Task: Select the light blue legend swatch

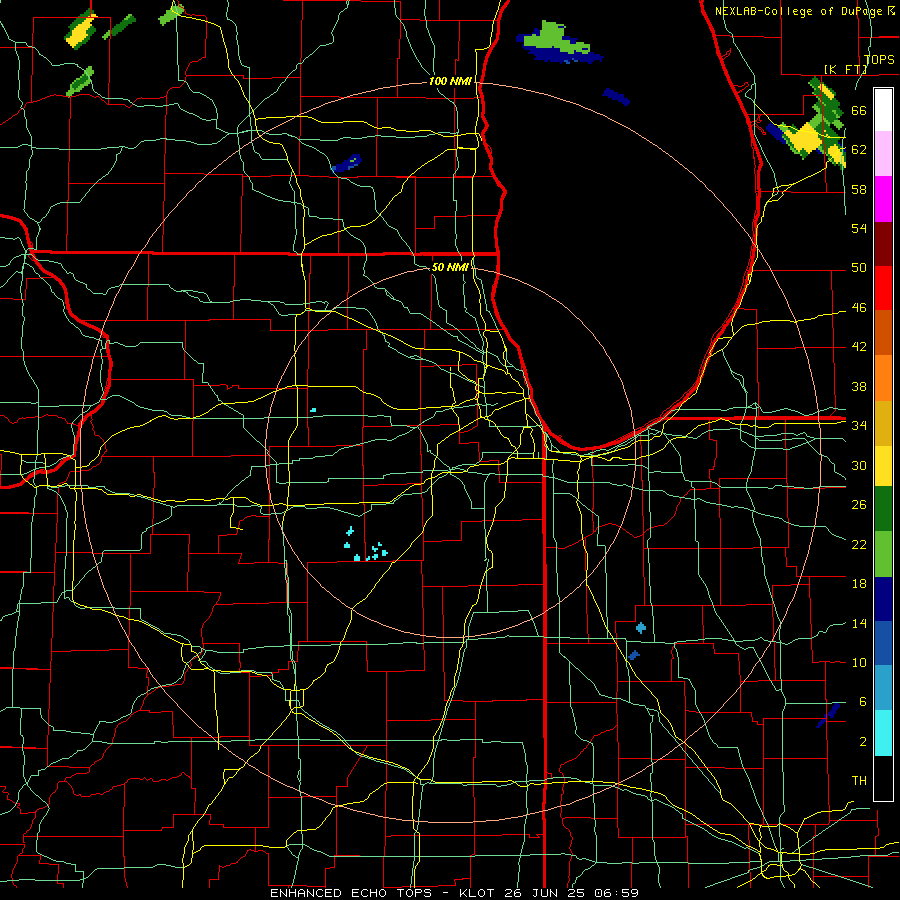Action: pyautogui.click(x=883, y=688)
